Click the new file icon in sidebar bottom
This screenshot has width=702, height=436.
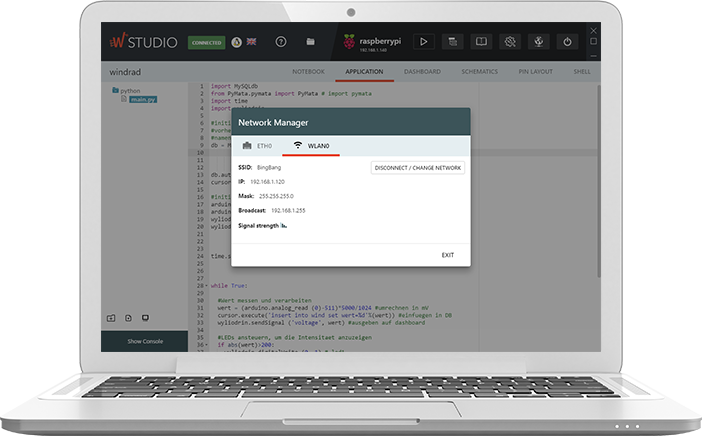(x=128, y=318)
